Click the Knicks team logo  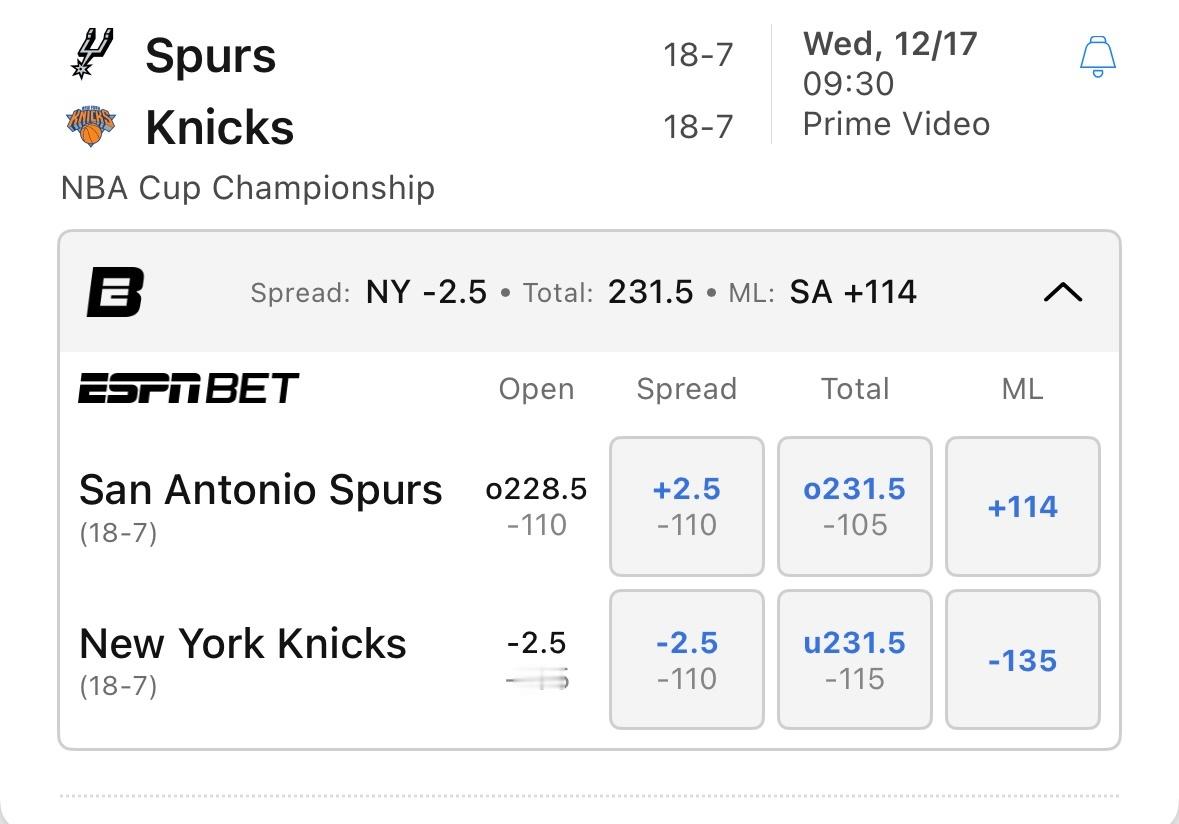tap(91, 127)
